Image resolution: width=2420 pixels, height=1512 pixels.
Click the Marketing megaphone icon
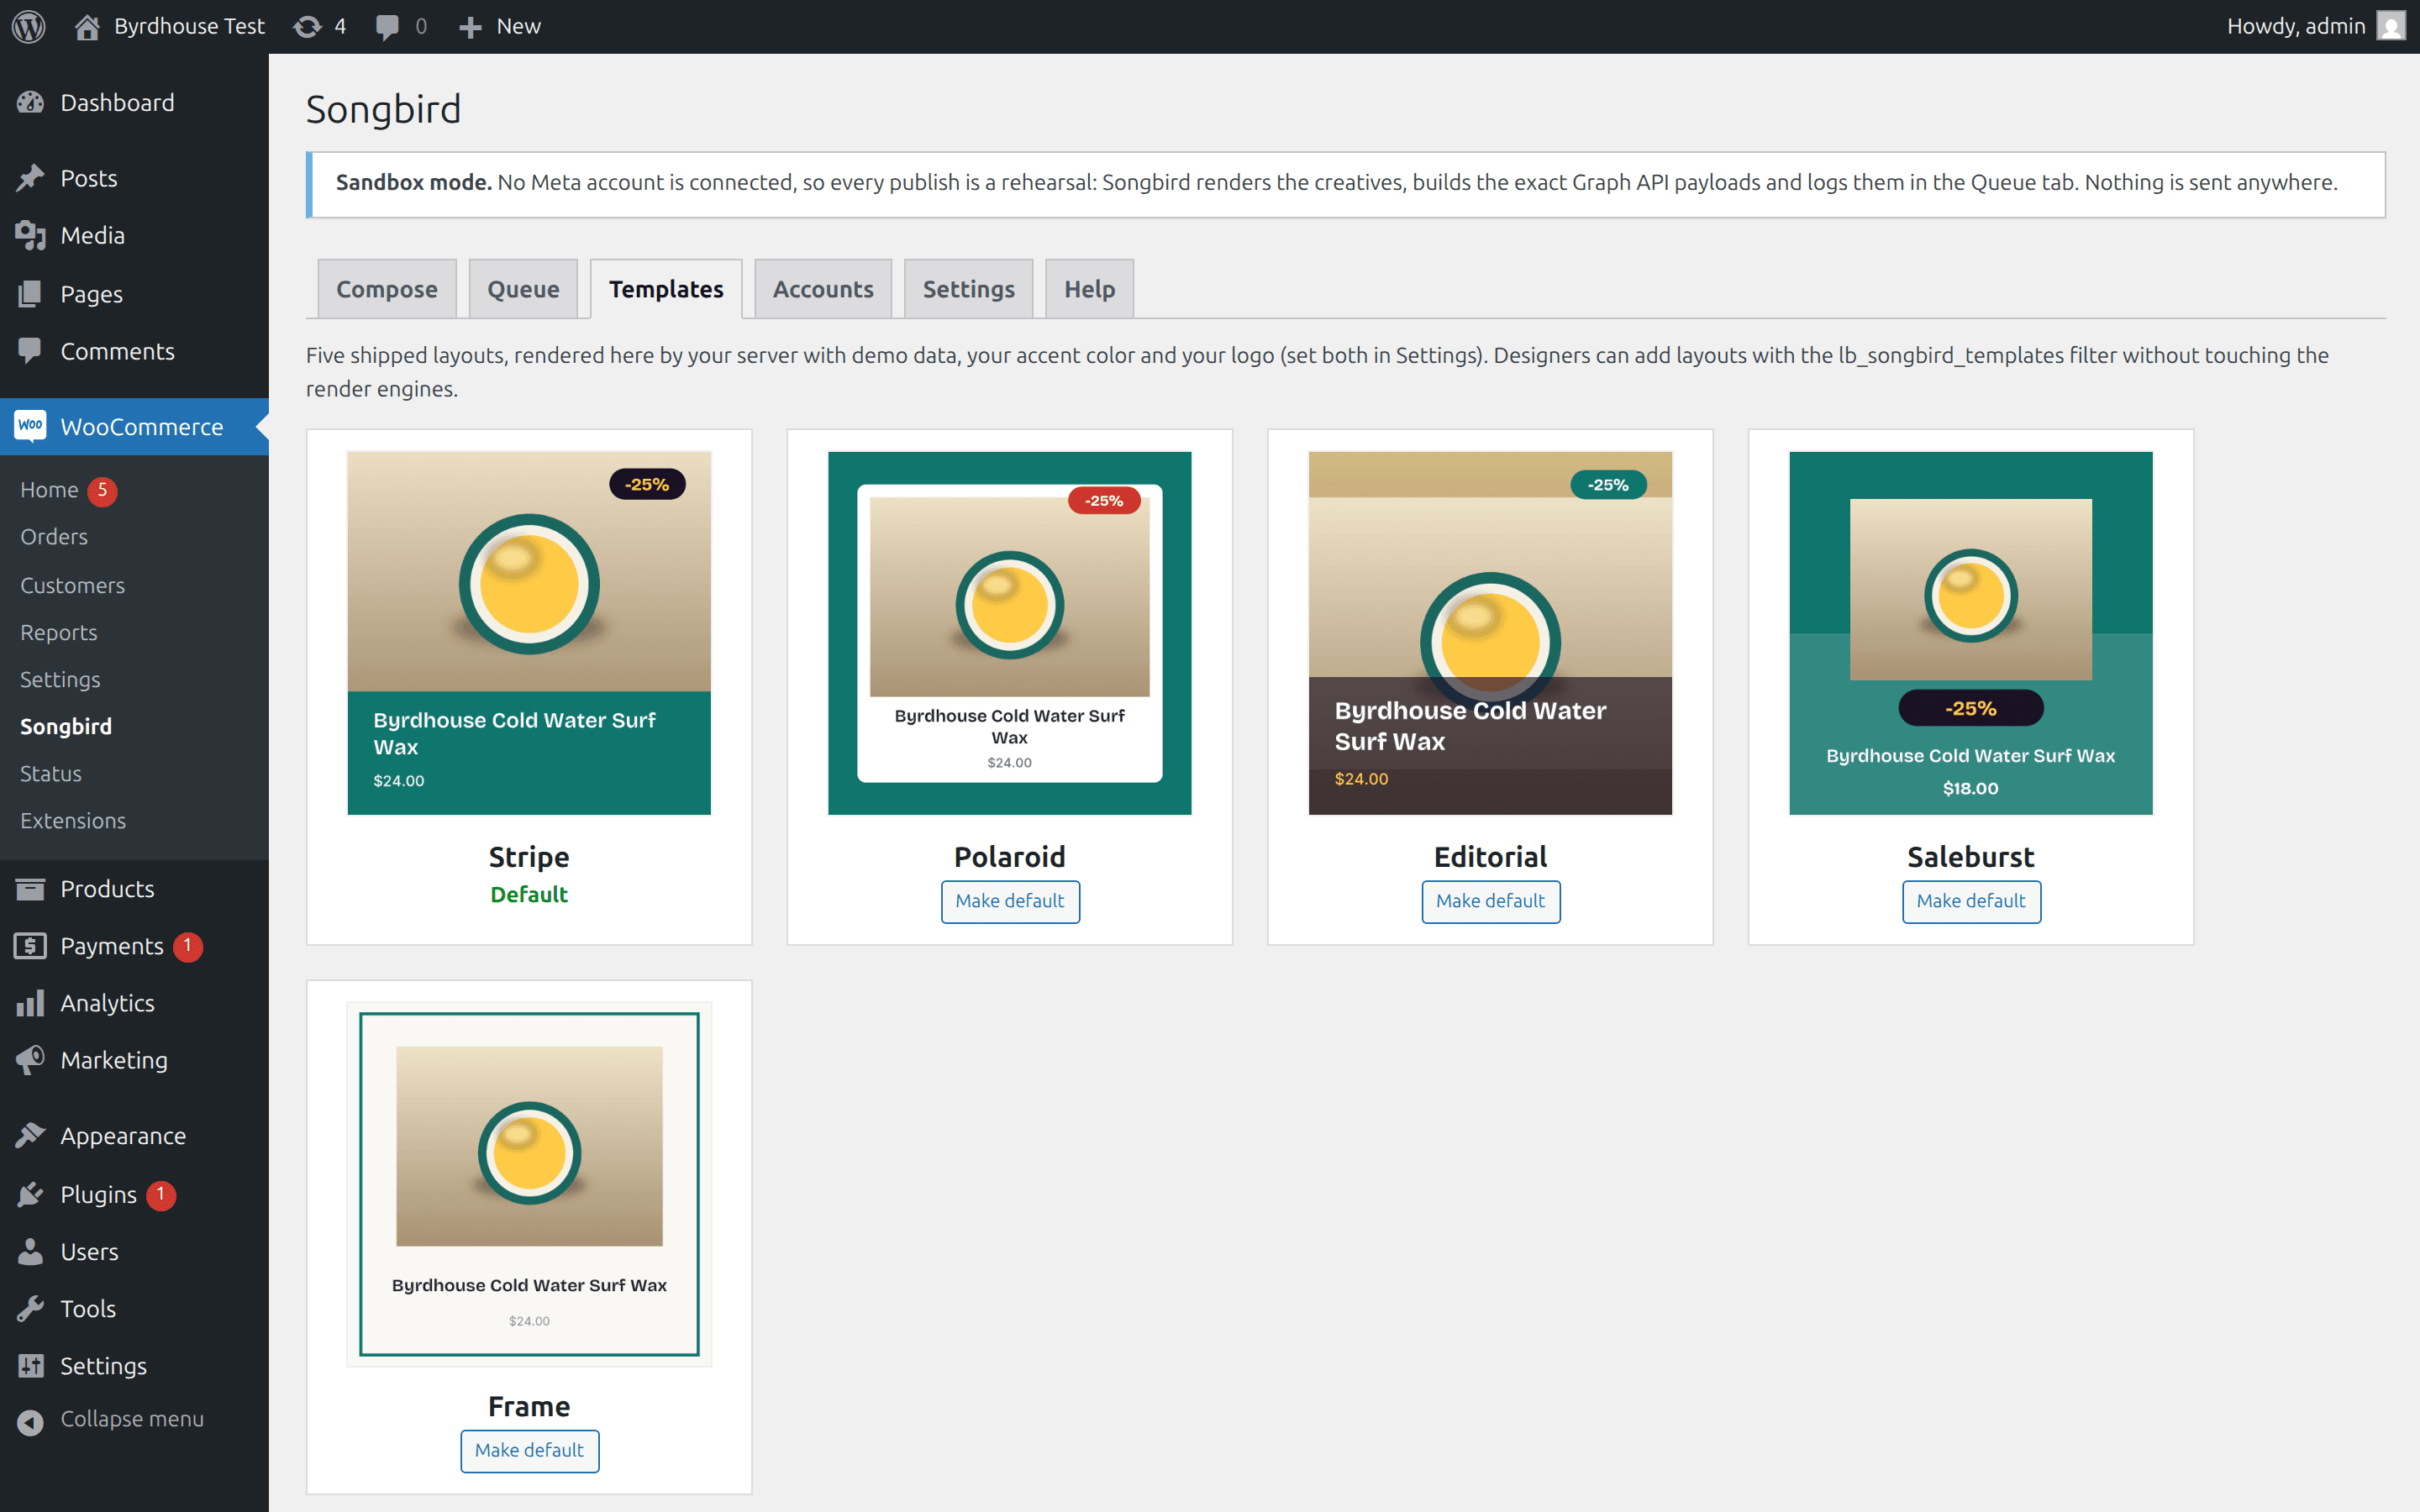click(x=30, y=1060)
